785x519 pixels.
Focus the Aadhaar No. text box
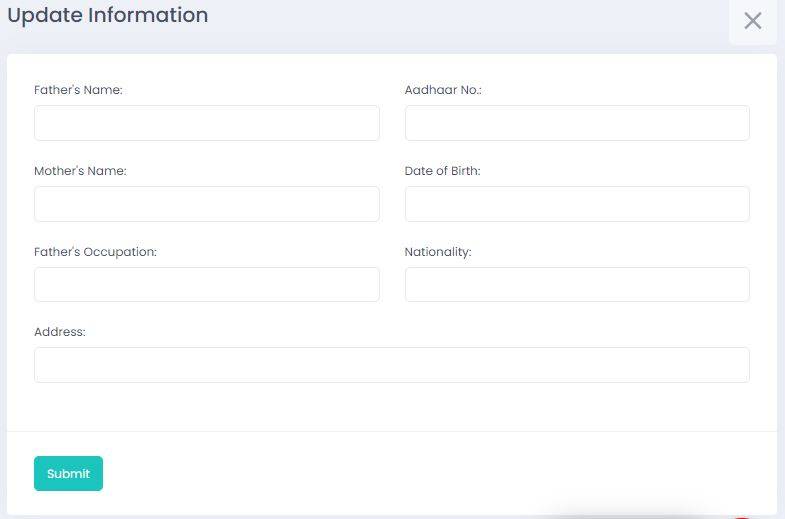[x=576, y=123]
